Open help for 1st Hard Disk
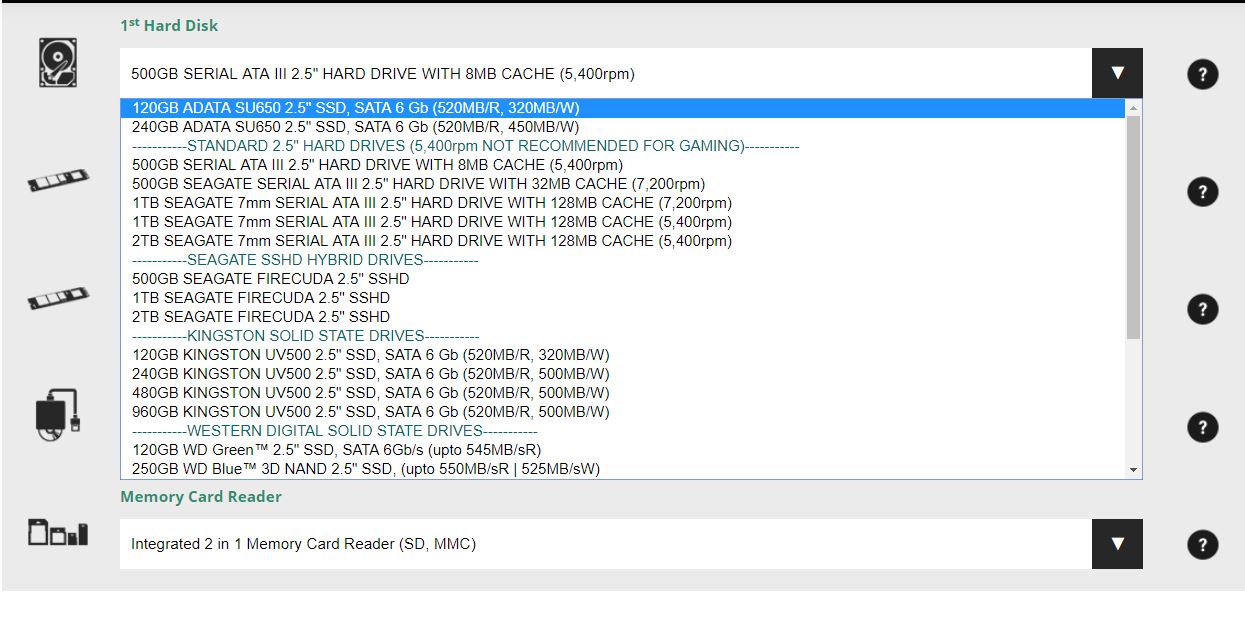1245x617 pixels. [x=1202, y=74]
